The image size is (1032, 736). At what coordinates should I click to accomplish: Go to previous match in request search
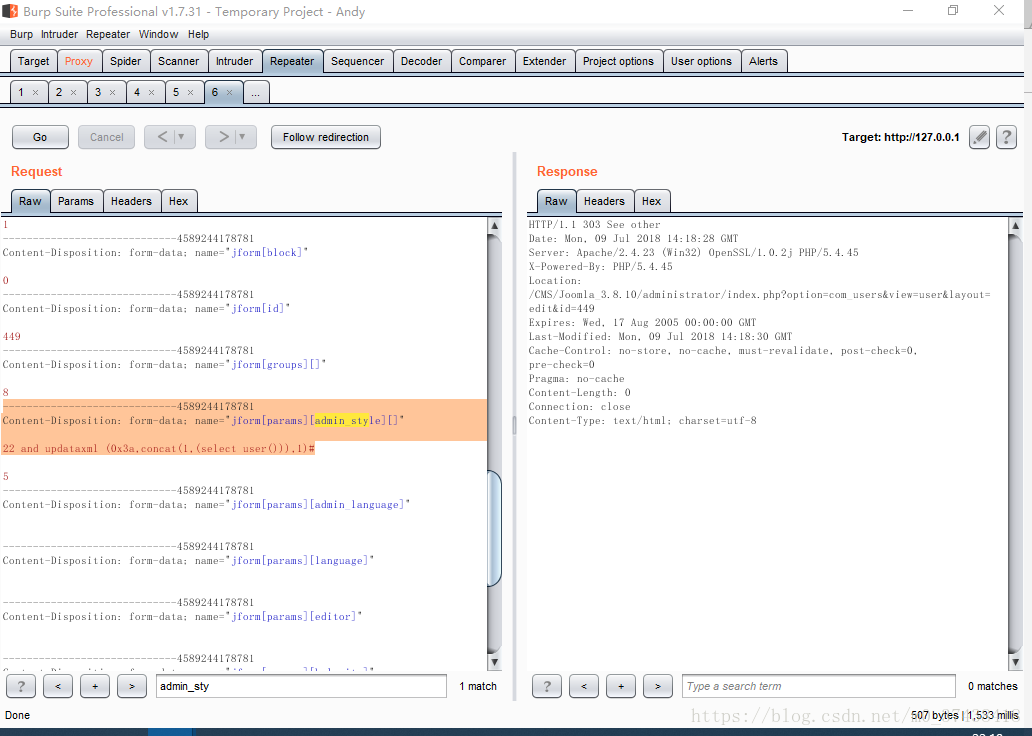(x=58, y=686)
